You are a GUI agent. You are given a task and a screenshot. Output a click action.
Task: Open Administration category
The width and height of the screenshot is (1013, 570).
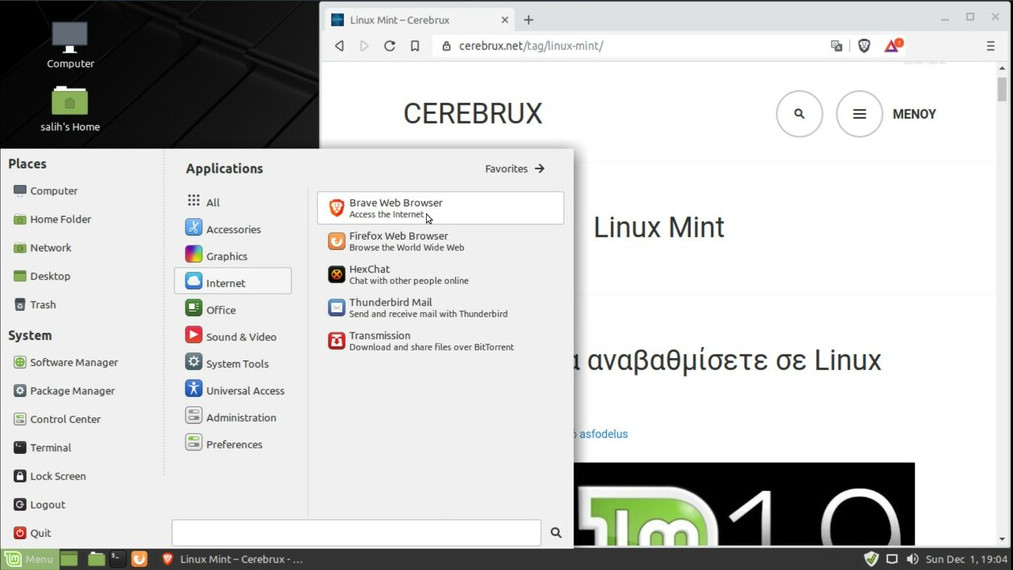pos(233,417)
